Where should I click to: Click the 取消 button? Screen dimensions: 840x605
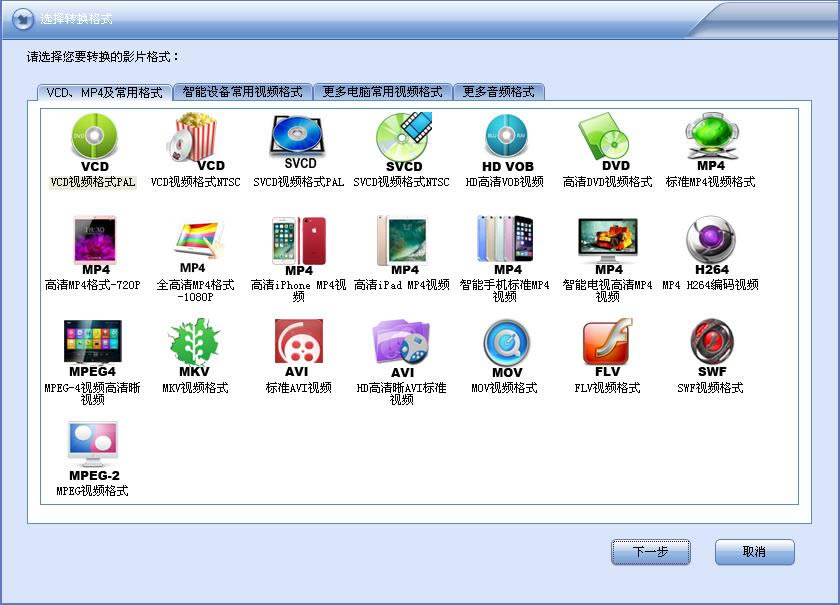pos(754,552)
